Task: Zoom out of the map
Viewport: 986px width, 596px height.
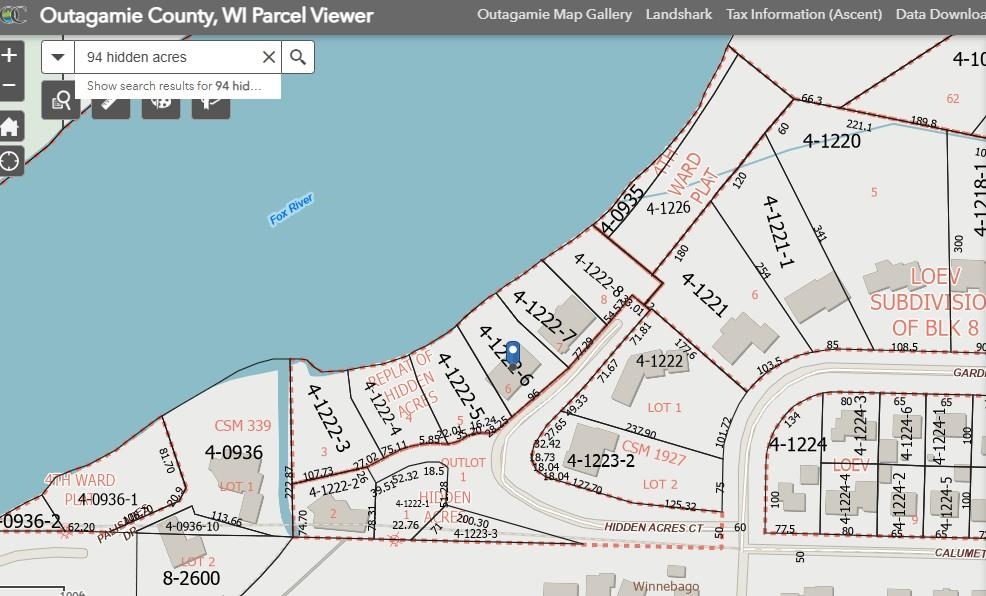Action: click(10, 85)
